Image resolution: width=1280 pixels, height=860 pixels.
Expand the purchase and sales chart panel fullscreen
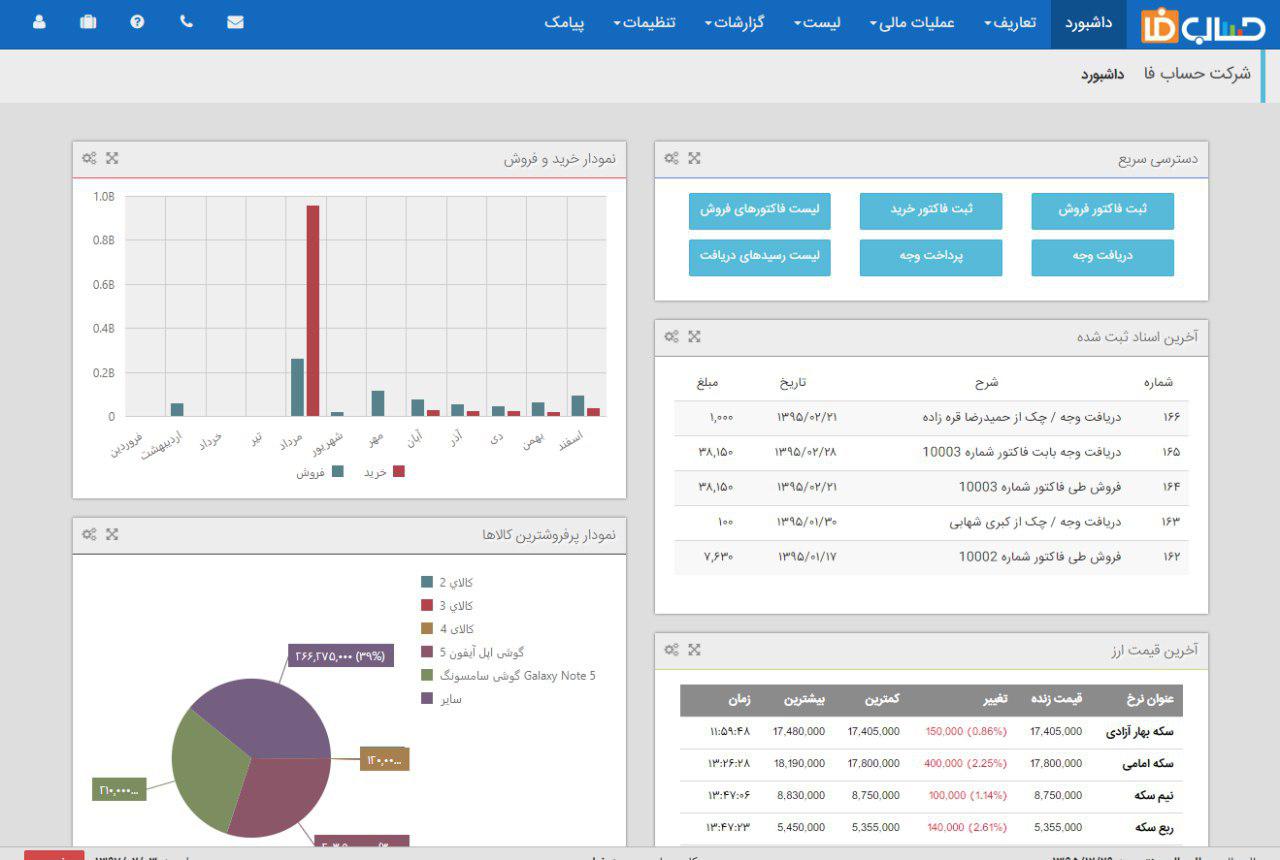112,158
